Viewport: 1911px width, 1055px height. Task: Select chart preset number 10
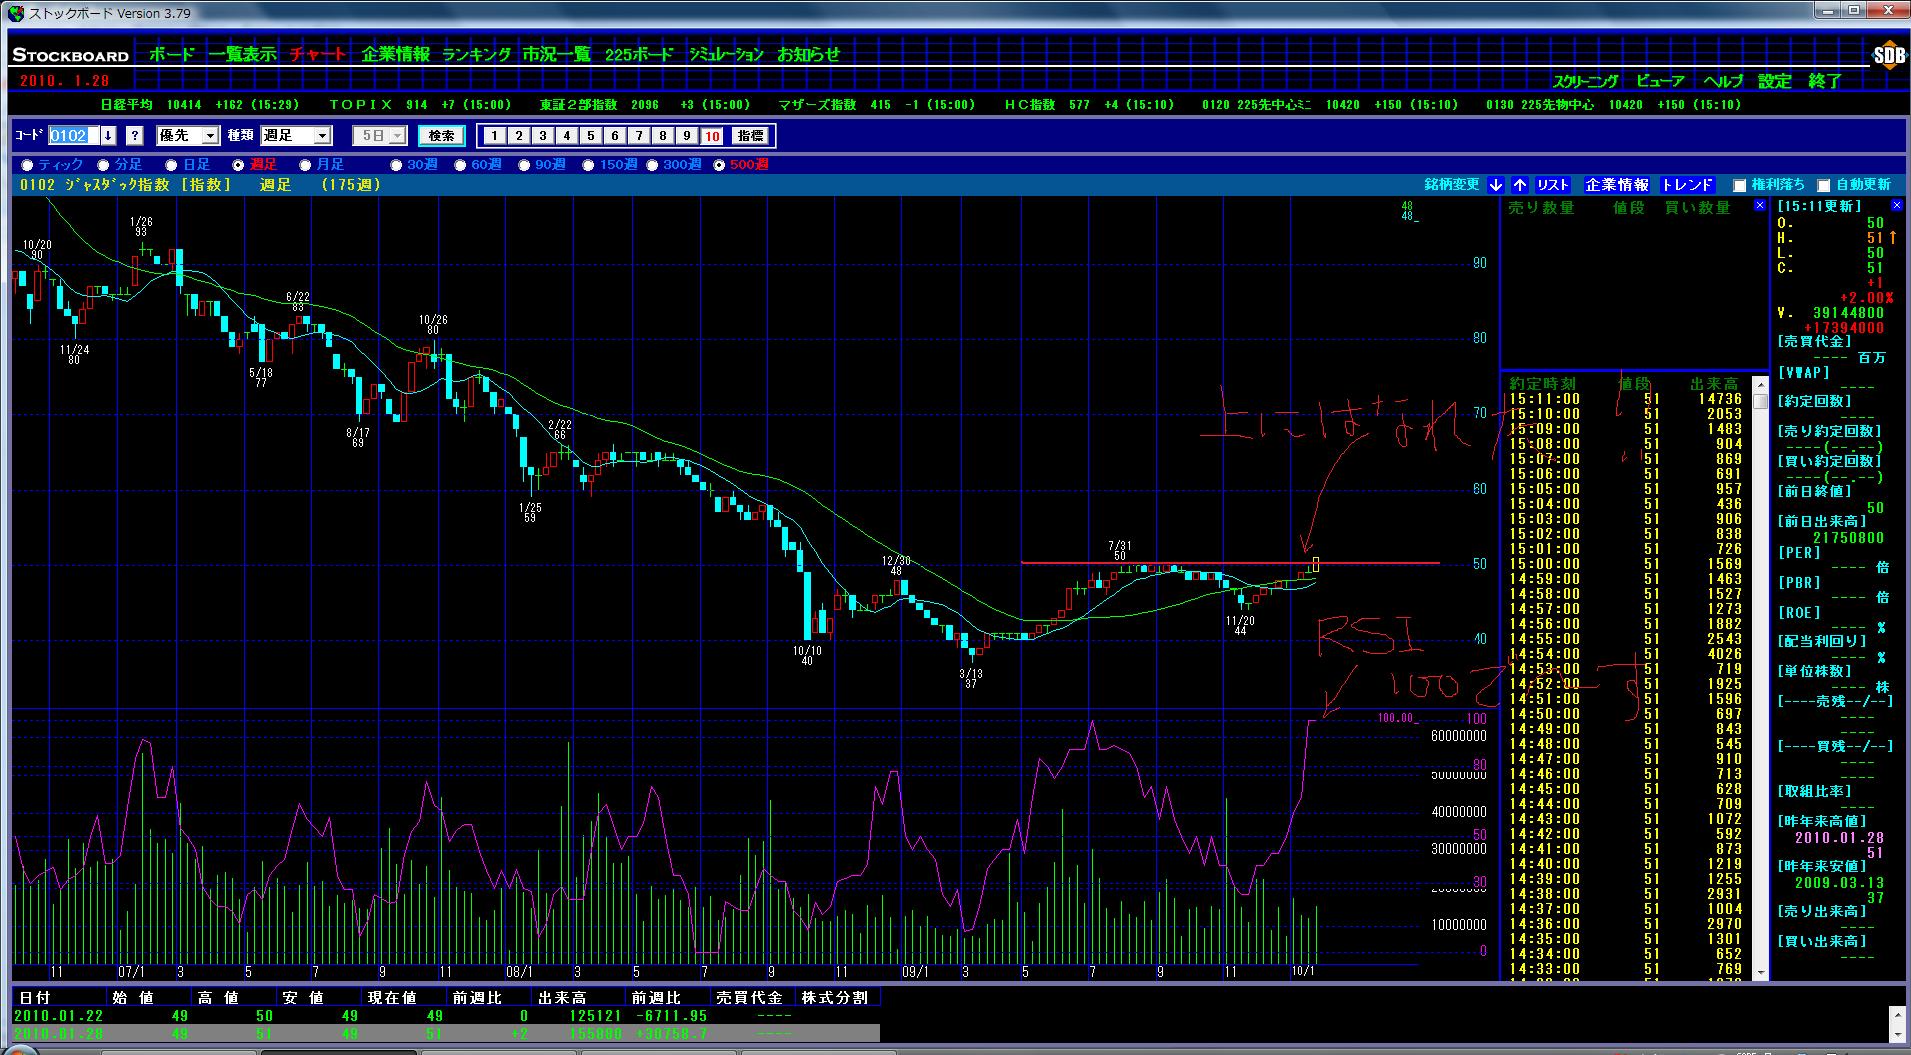(x=711, y=136)
